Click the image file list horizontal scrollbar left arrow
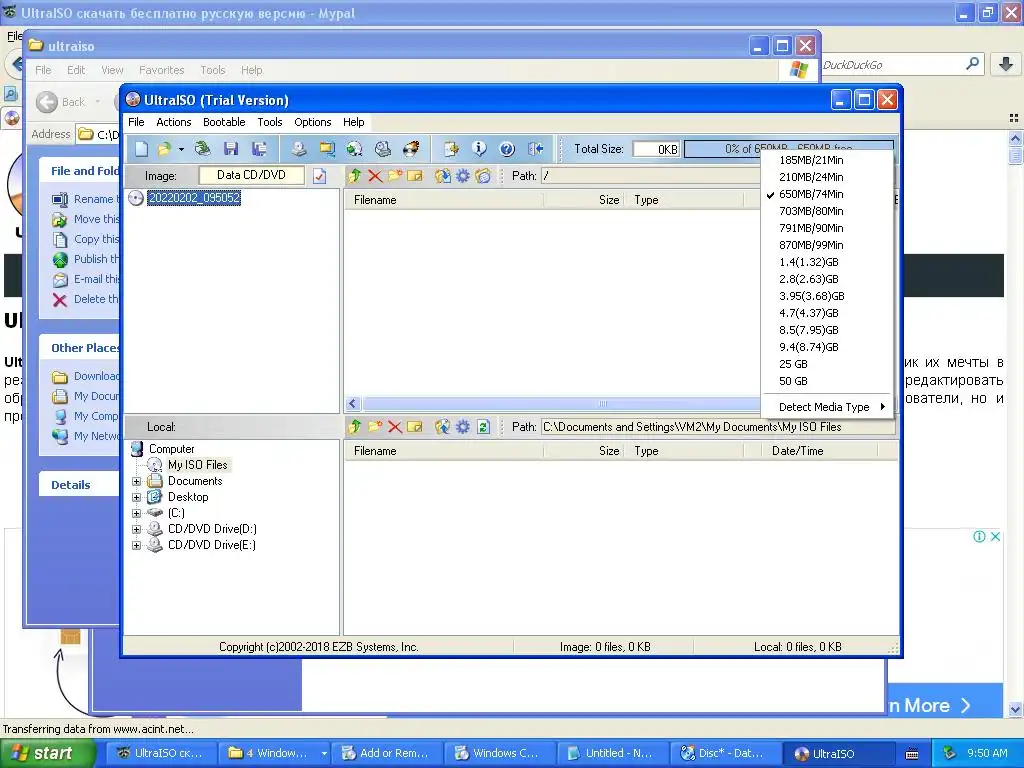Image resolution: width=1024 pixels, height=768 pixels. (353, 404)
